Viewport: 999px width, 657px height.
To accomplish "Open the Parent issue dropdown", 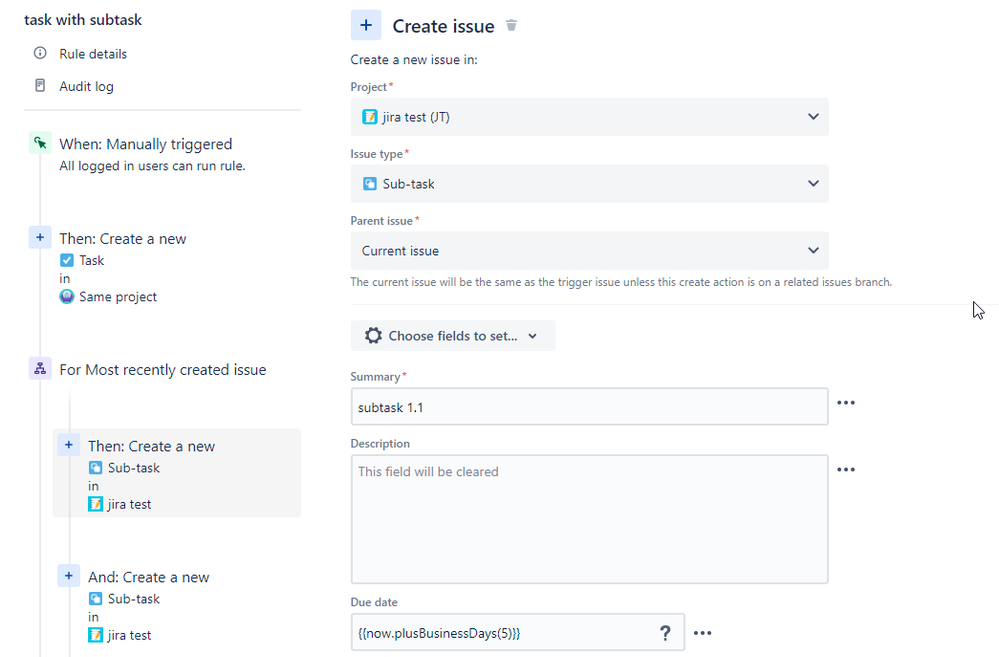I will 589,251.
